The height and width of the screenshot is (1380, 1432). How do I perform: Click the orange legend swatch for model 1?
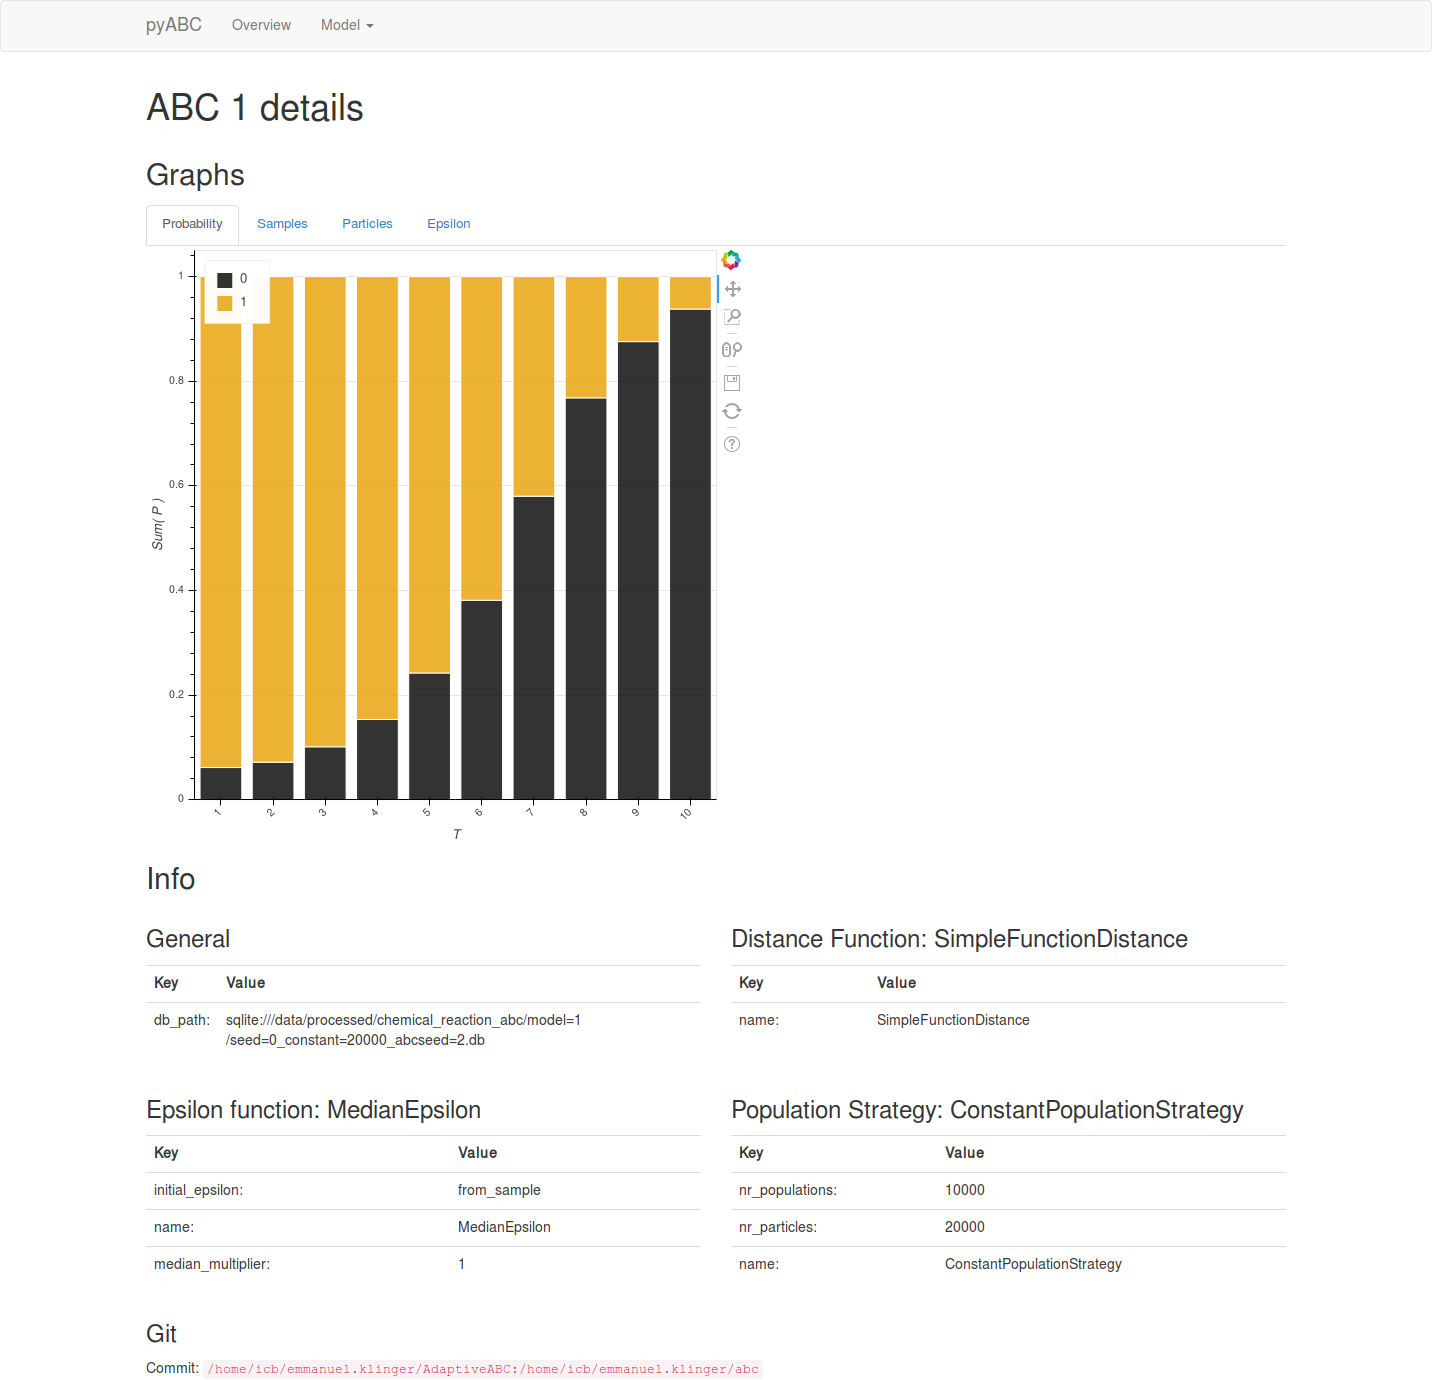point(225,303)
